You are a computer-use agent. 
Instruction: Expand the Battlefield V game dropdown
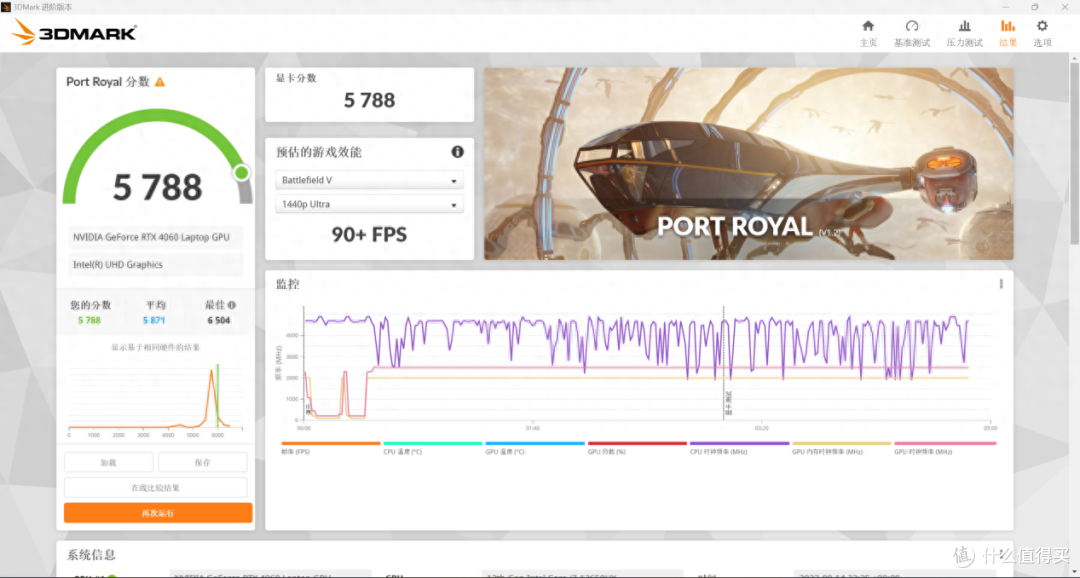pyautogui.click(x=369, y=180)
